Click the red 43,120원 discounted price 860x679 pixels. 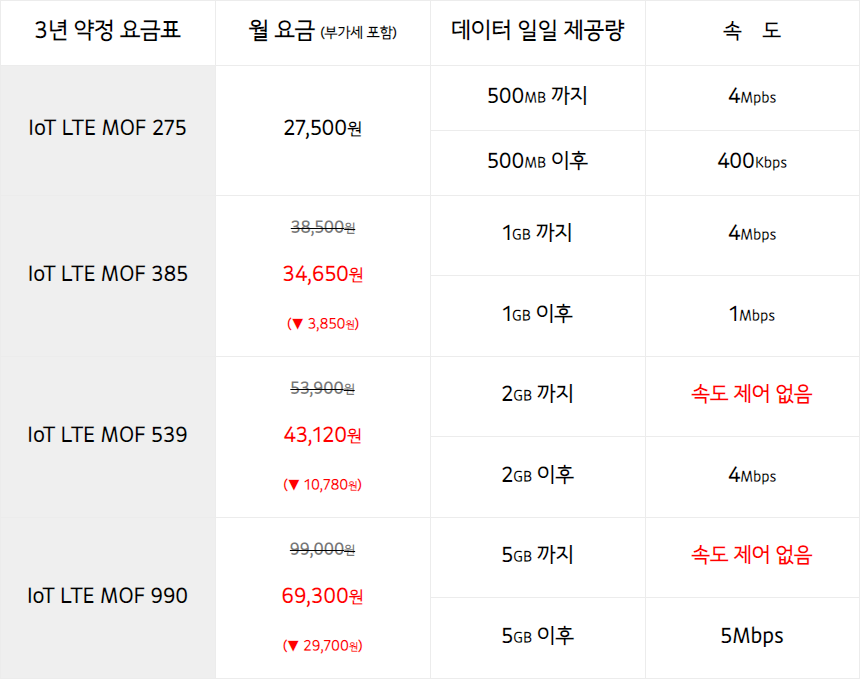tap(322, 435)
